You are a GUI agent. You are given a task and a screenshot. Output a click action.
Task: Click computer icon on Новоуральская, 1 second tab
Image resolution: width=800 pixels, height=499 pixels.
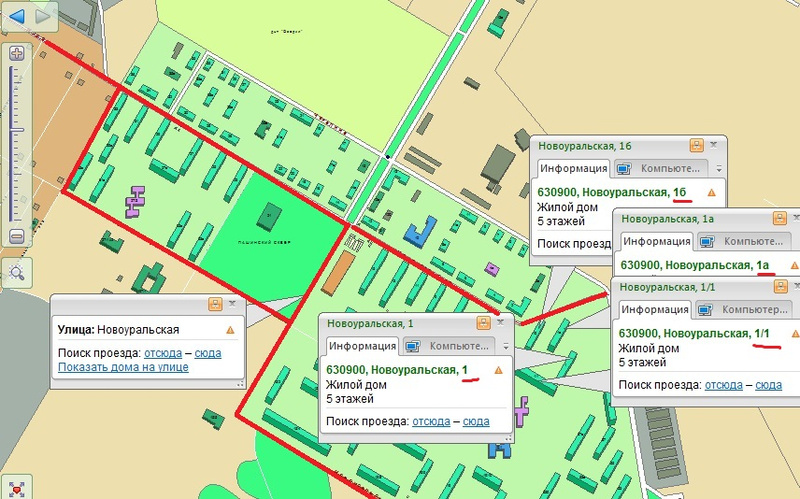tap(413, 346)
